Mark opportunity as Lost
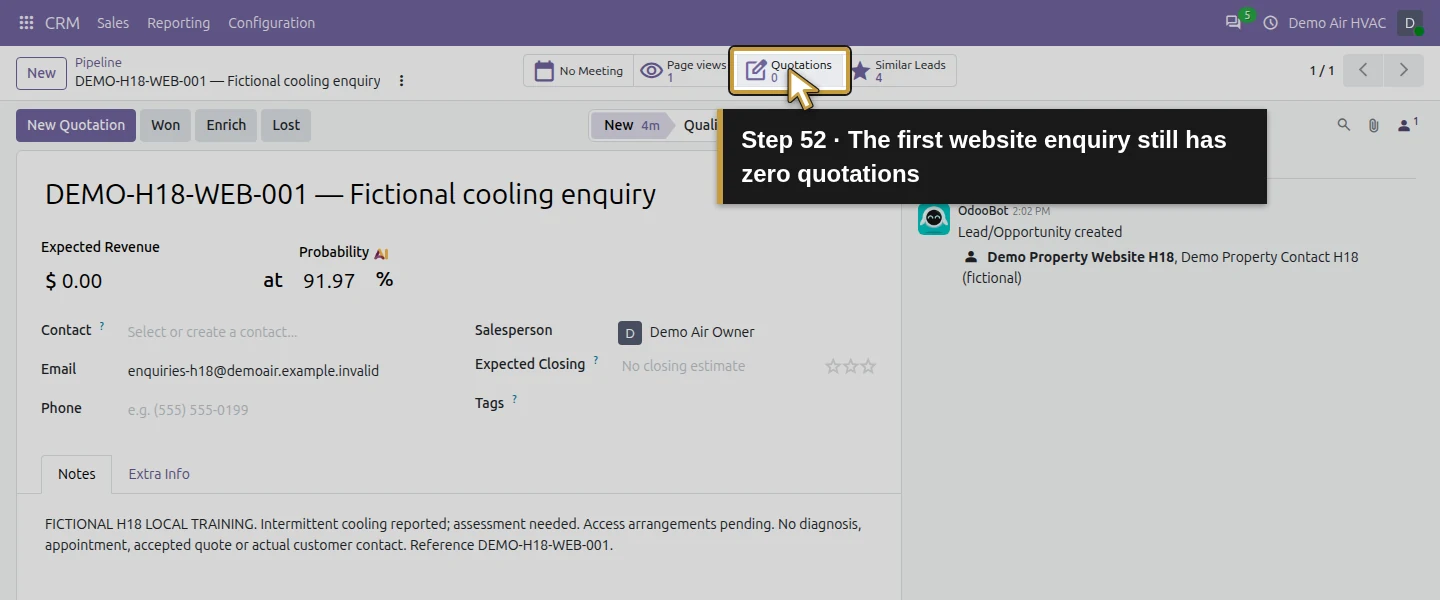This screenshot has height=600, width=1440. [286, 125]
